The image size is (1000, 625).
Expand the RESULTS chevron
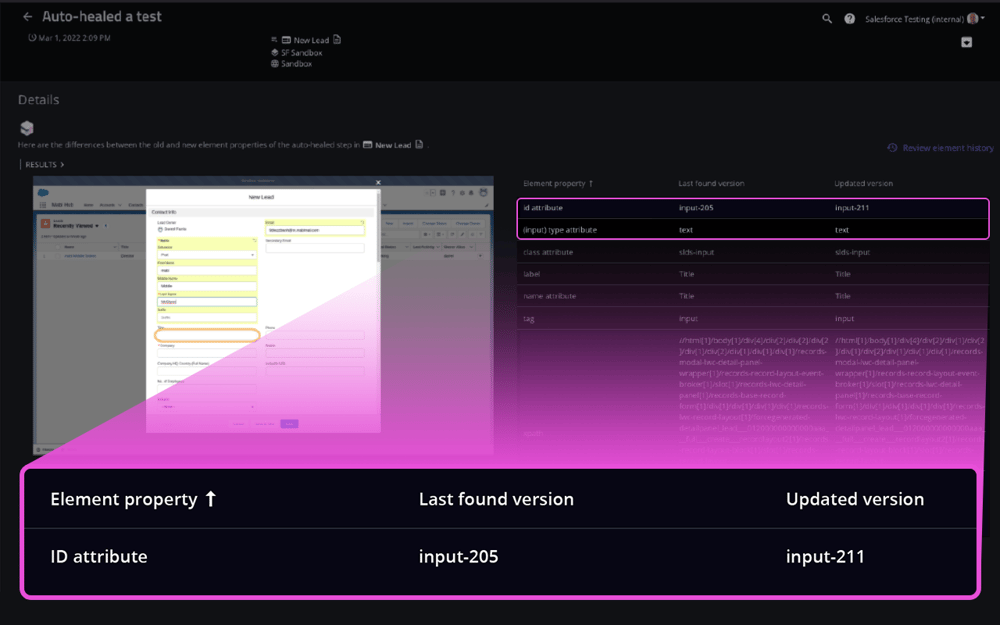[44, 164]
